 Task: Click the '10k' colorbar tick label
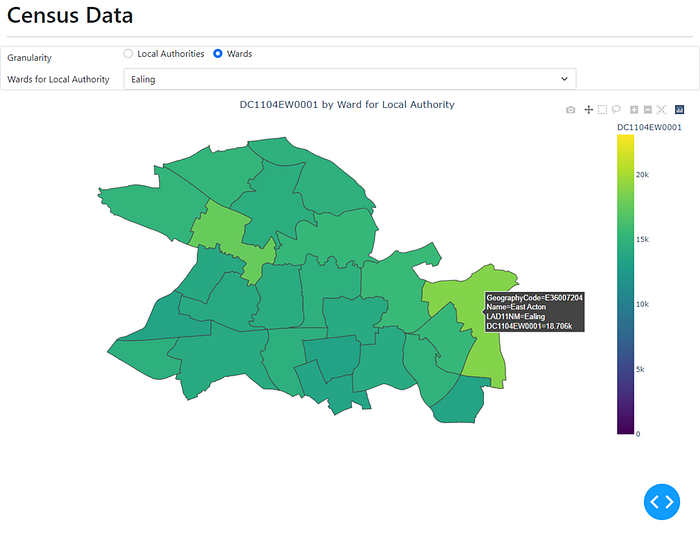pos(642,304)
